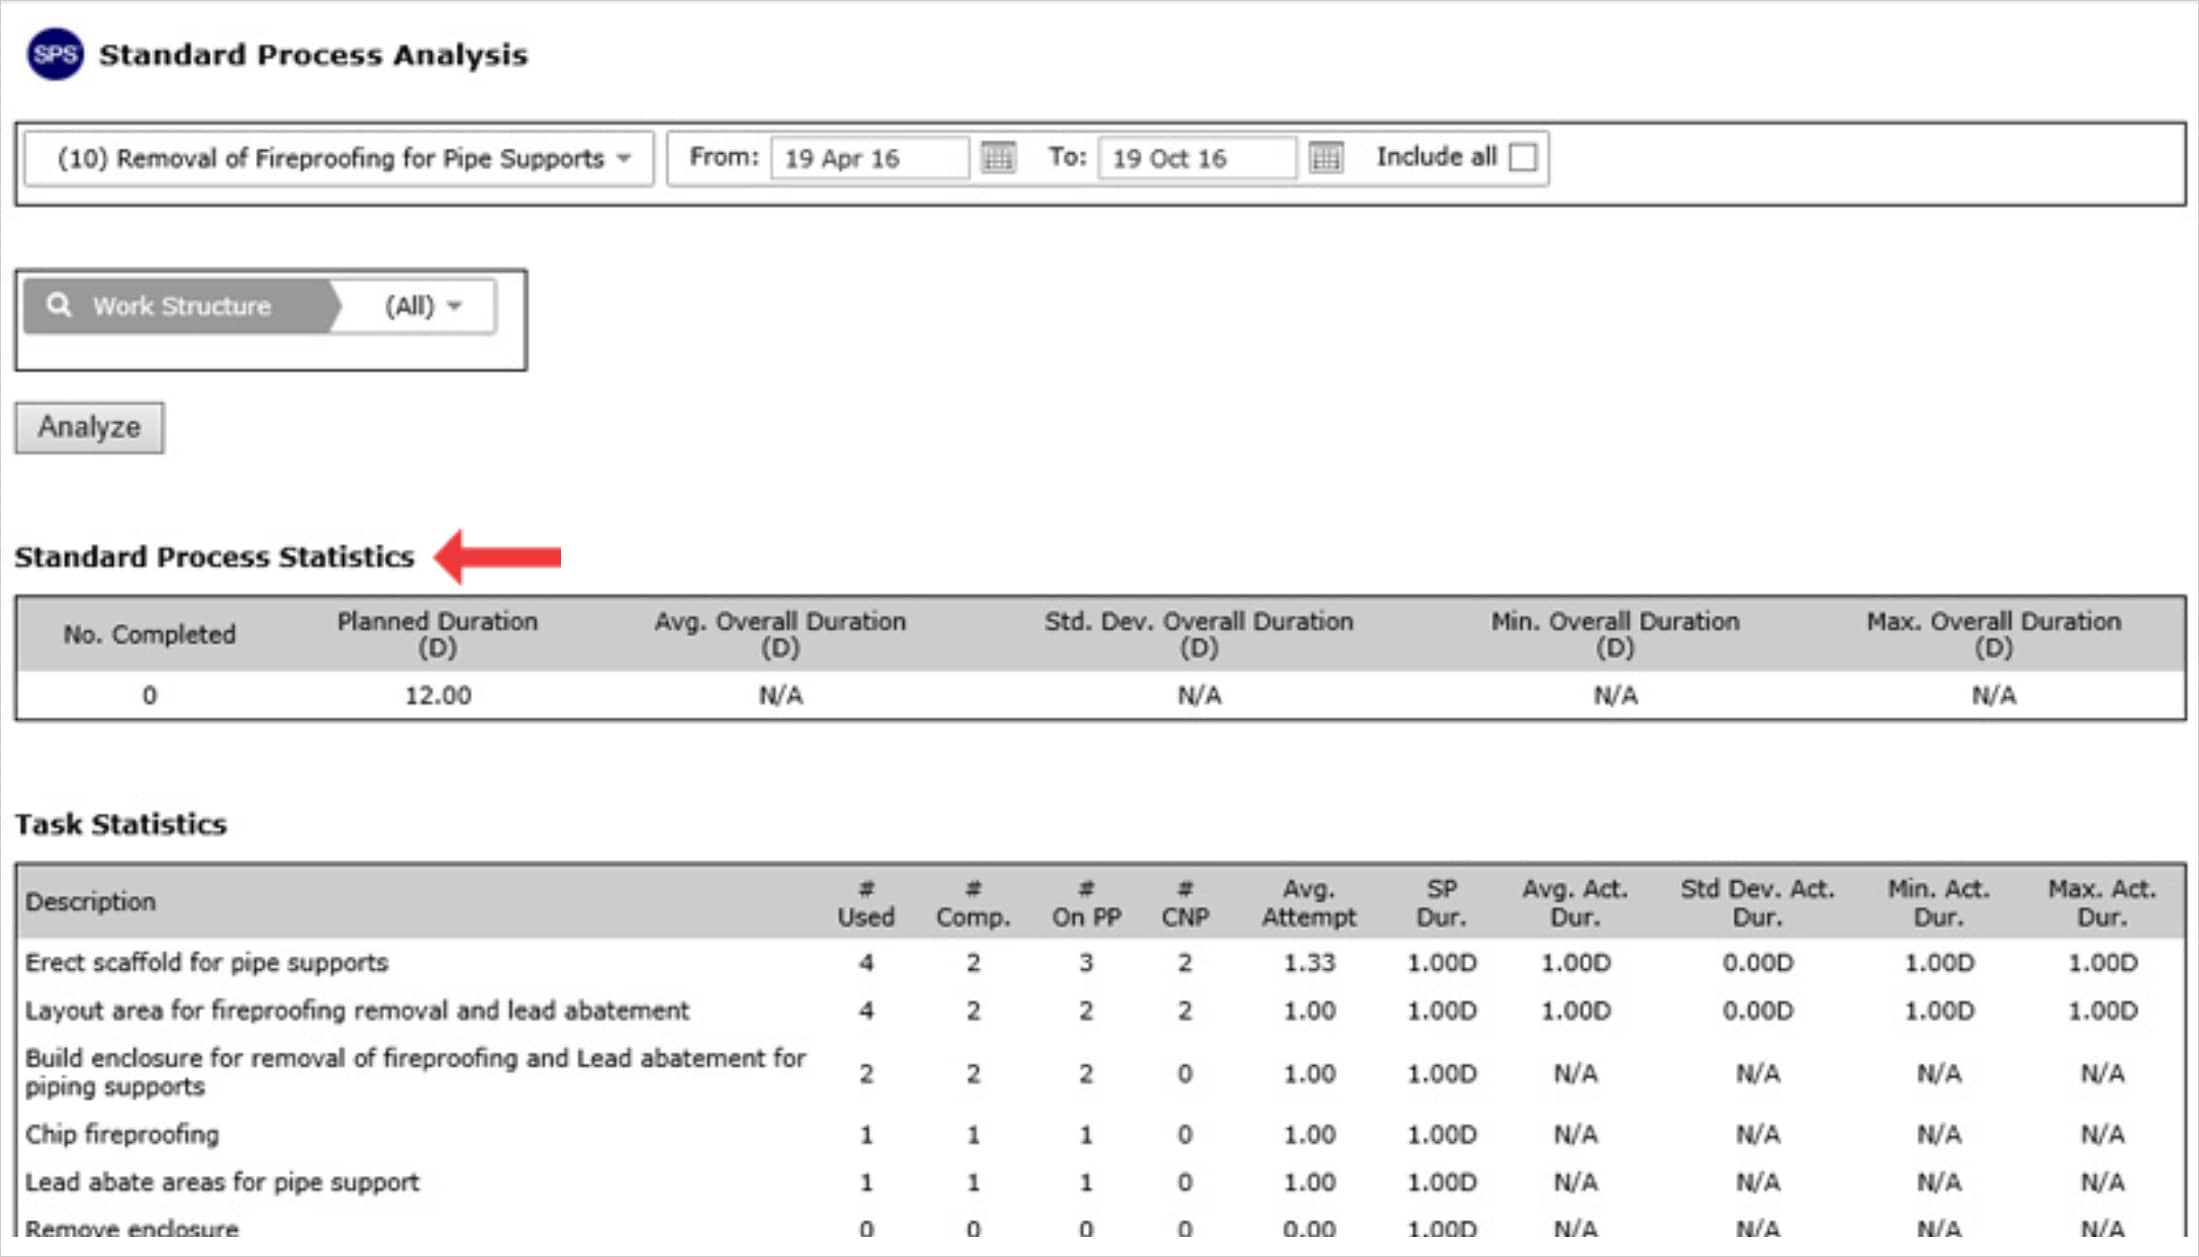Click the Max. Act. Dur. column header

[x=2102, y=903]
